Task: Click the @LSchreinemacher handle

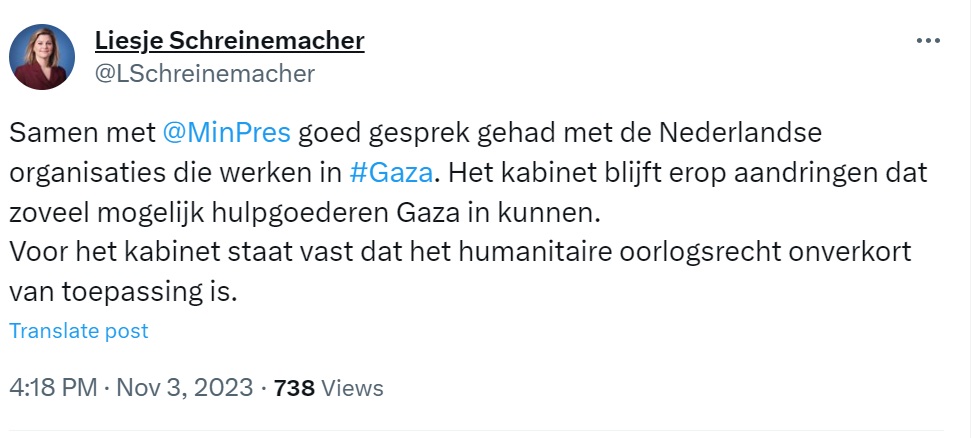Action: [205, 73]
